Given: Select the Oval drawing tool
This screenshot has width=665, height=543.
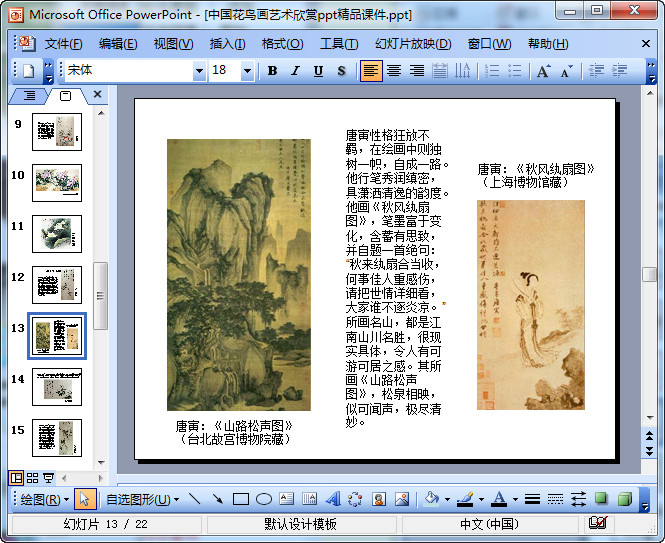Looking at the screenshot, I should point(264,499).
